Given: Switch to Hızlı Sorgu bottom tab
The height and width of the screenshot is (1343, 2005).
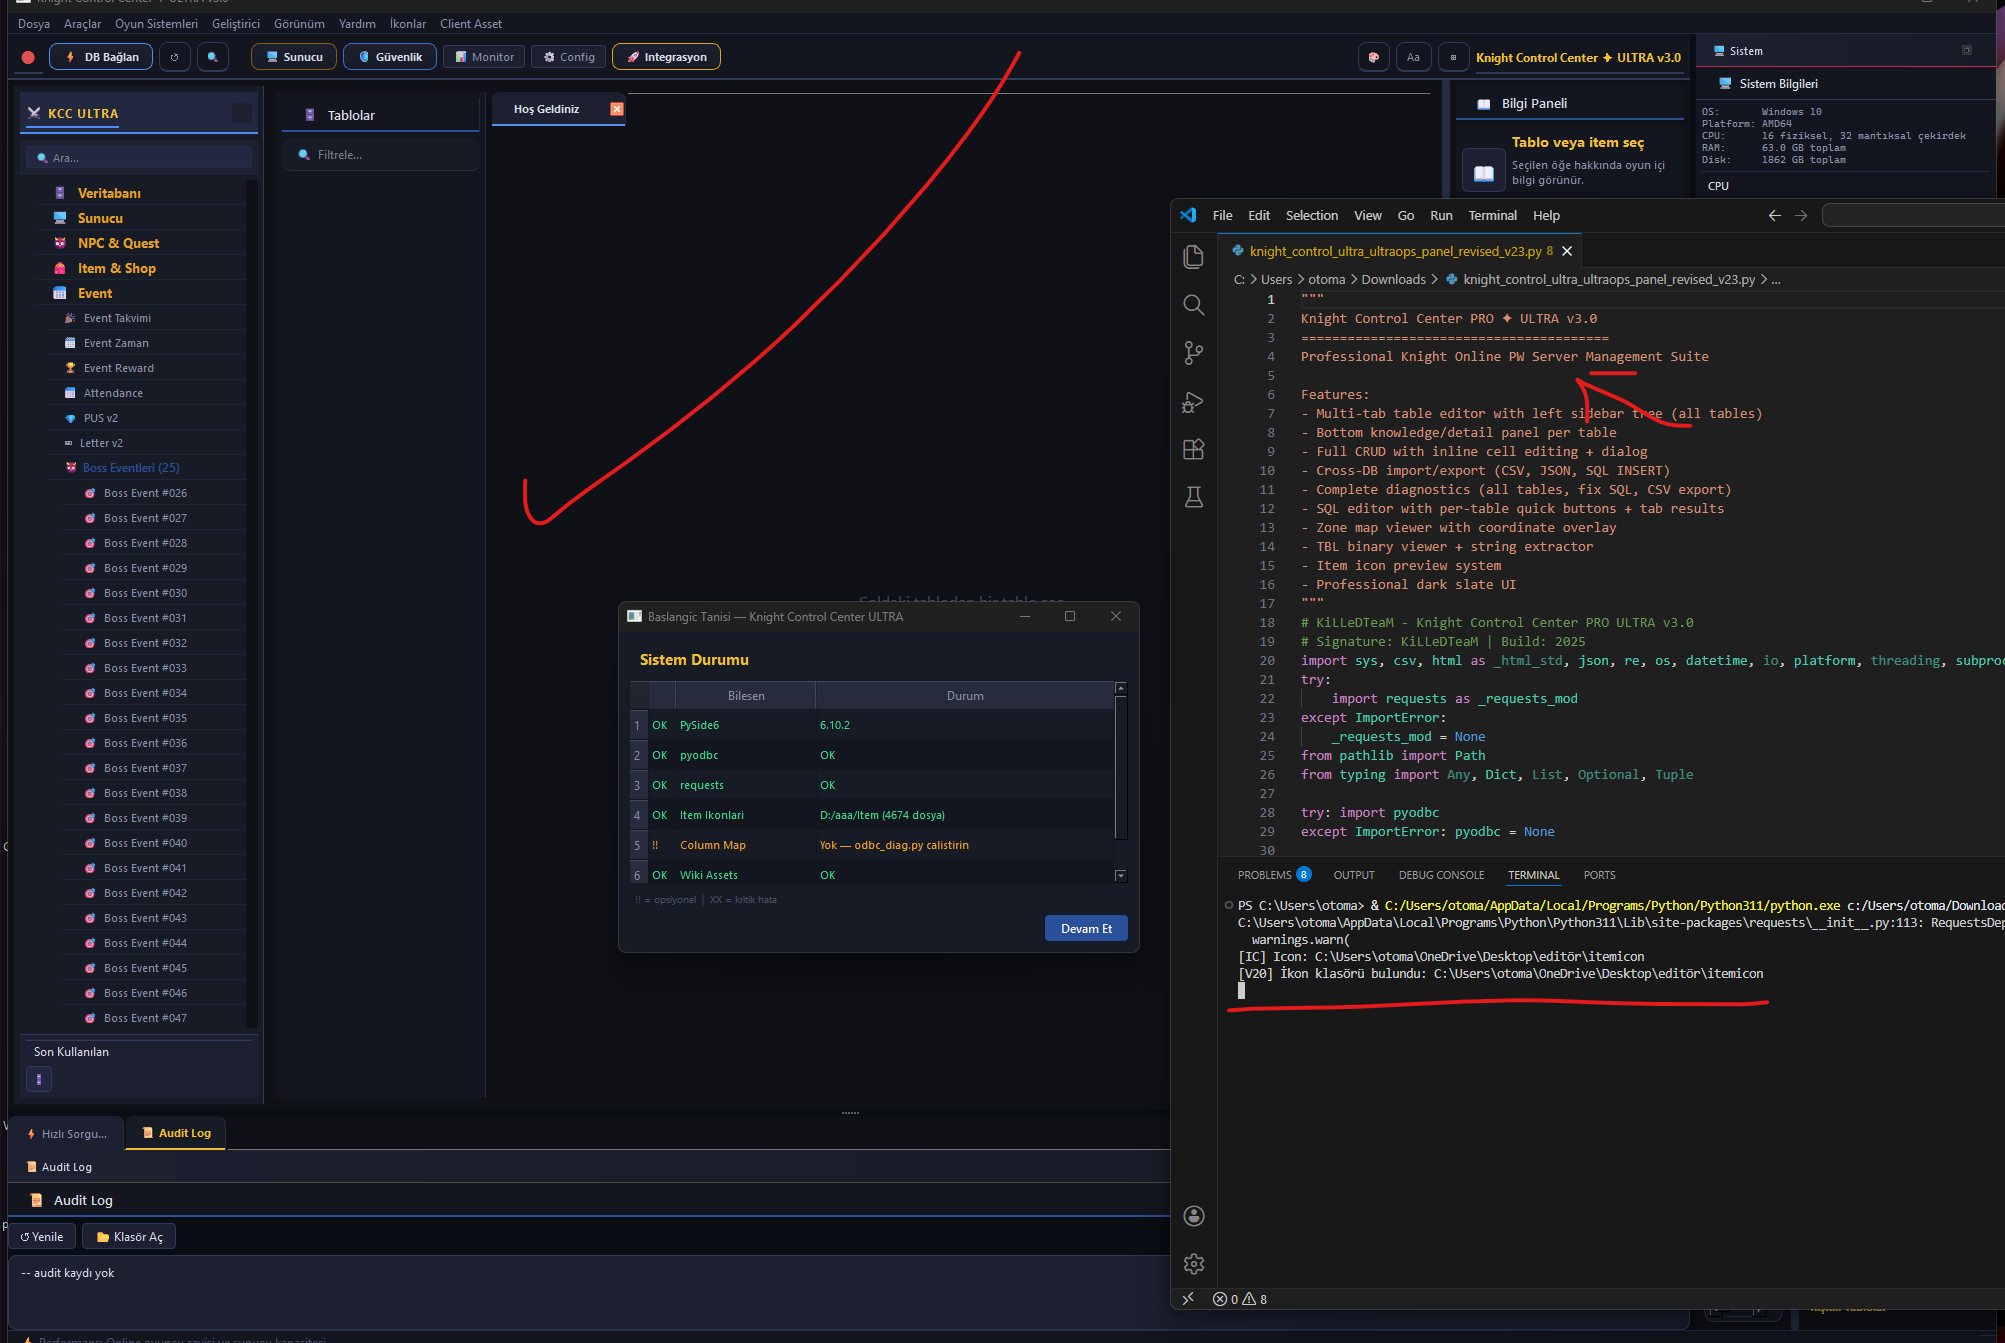Looking at the screenshot, I should [67, 1133].
